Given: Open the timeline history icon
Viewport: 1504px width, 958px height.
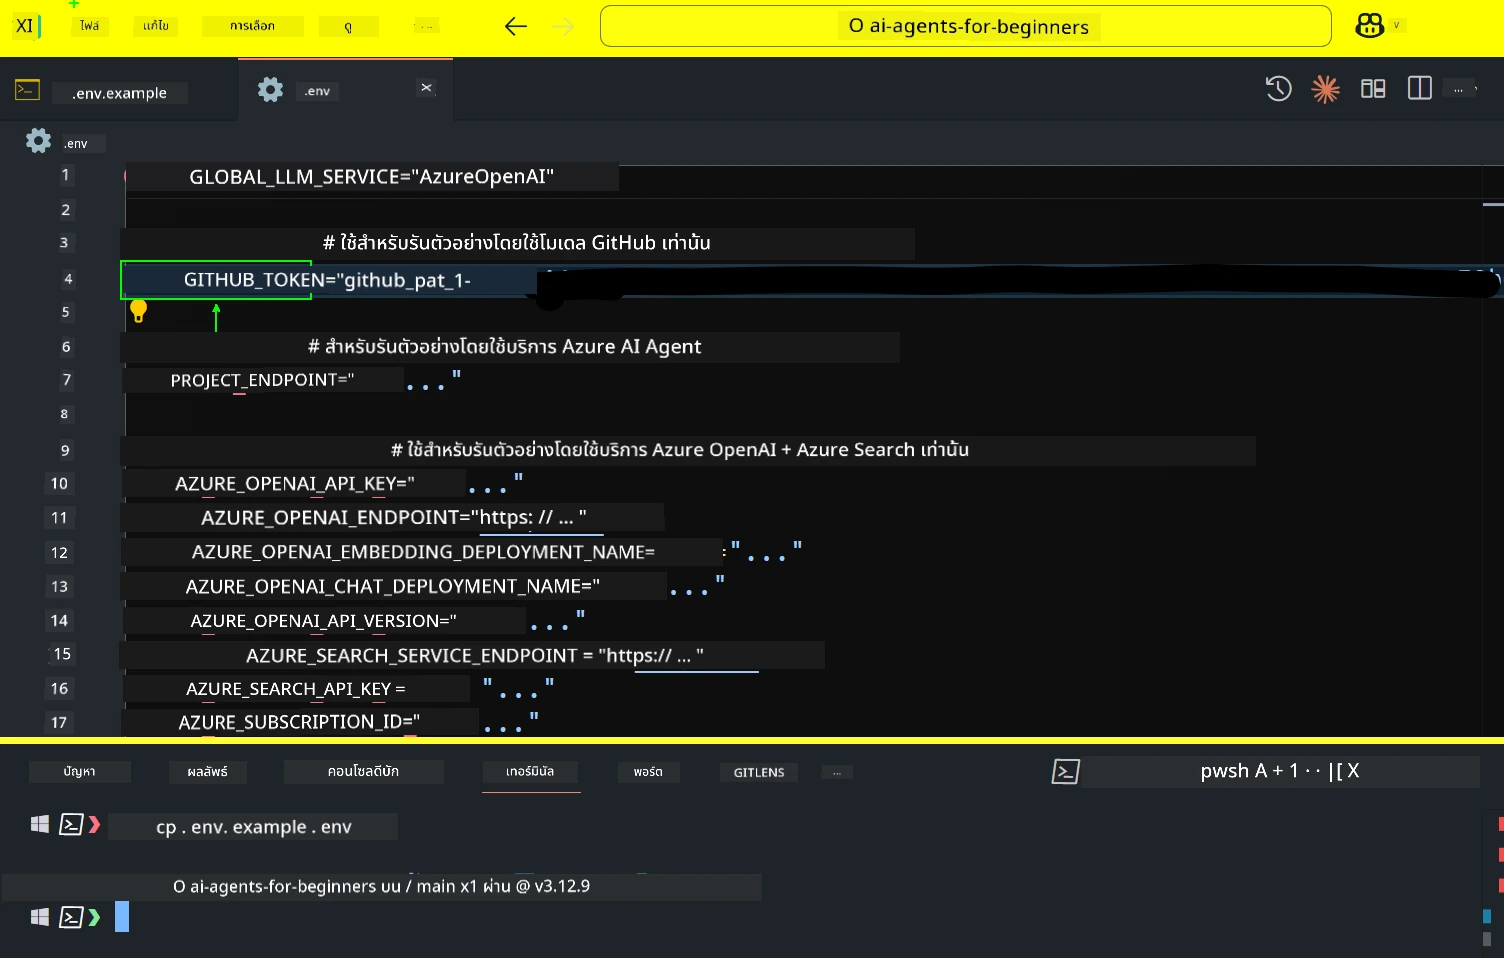Looking at the screenshot, I should [x=1278, y=89].
